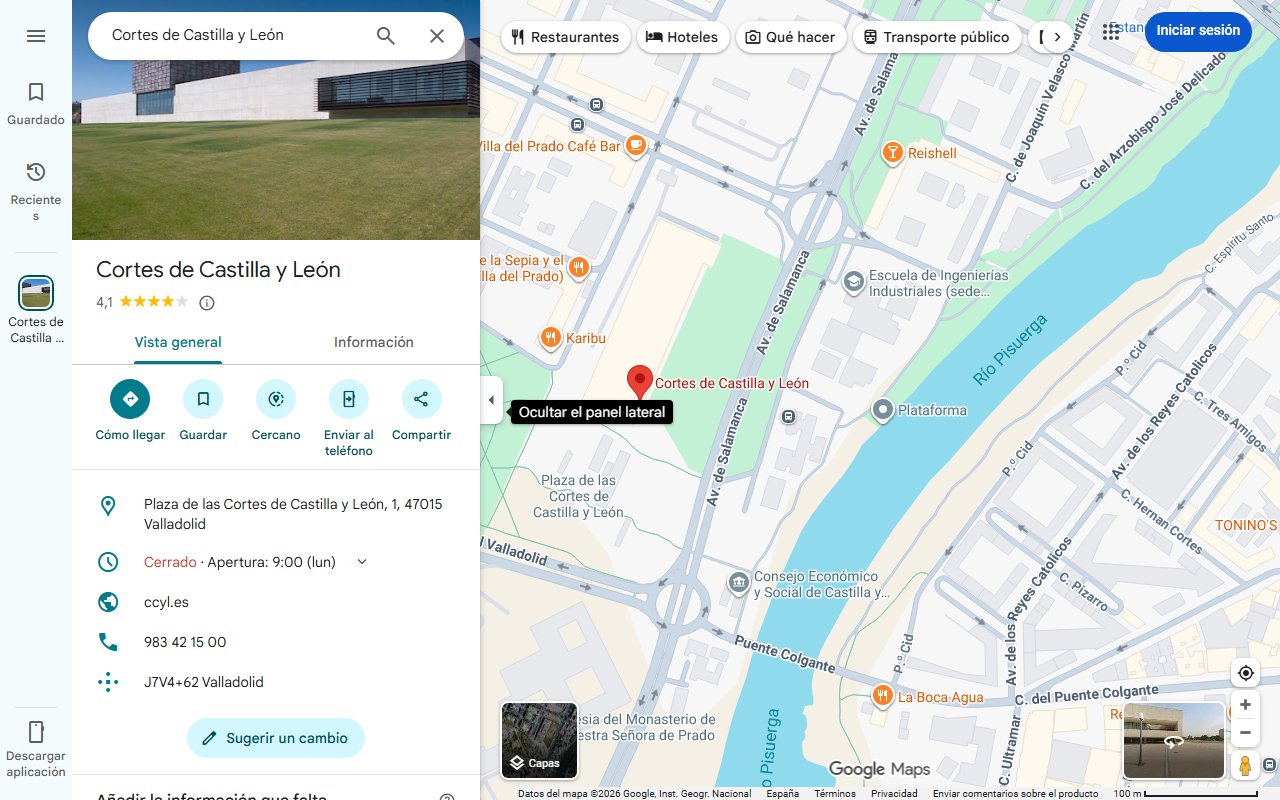
Task: Collapse the side panel arrow
Action: tap(491, 400)
